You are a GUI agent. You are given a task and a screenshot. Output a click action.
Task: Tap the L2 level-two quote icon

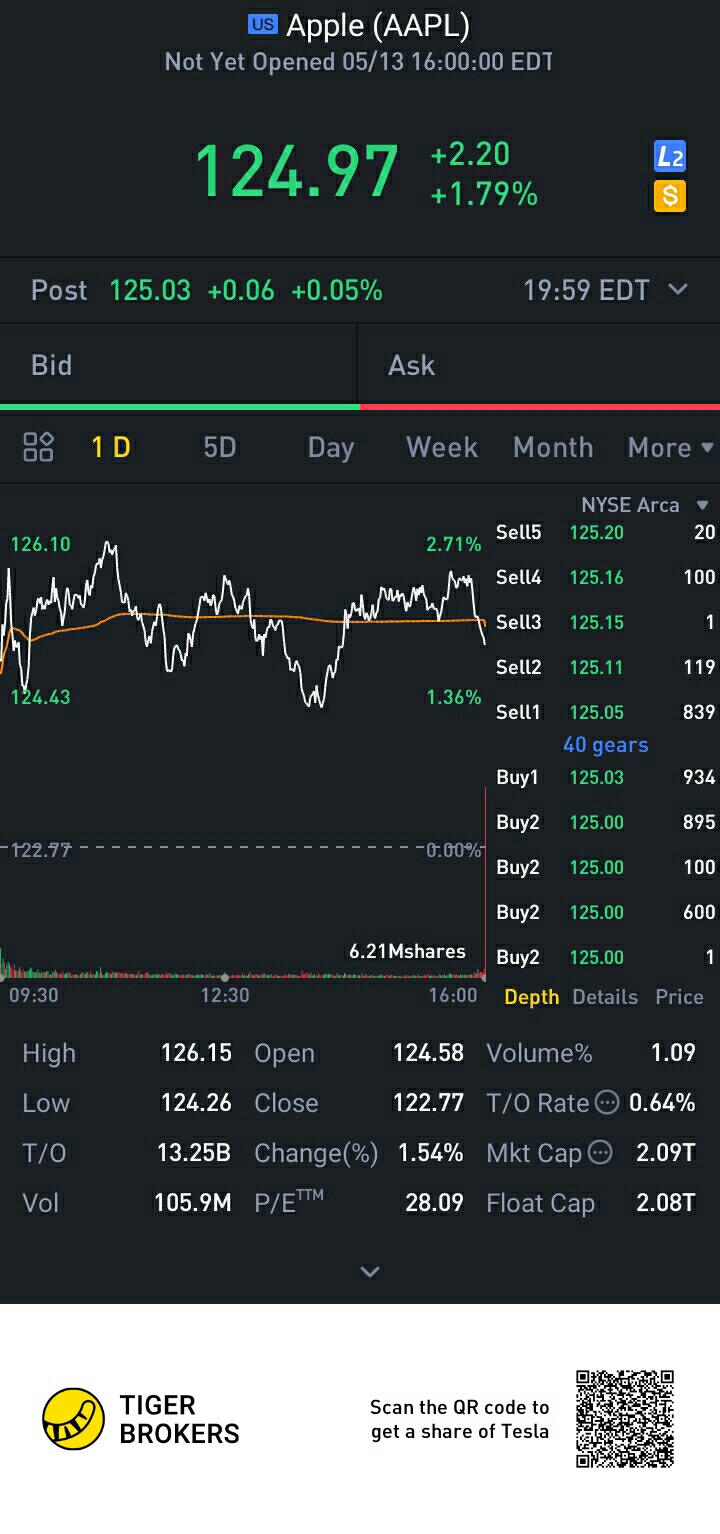click(x=669, y=155)
